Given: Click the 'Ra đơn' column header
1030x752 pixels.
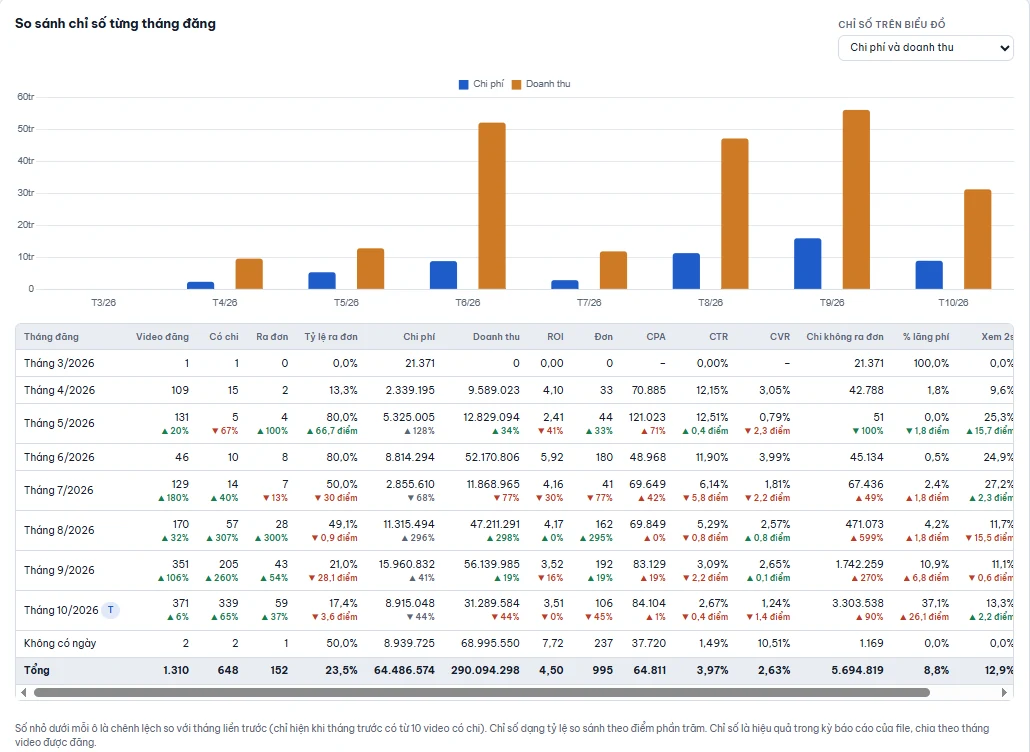Looking at the screenshot, I should click(272, 337).
